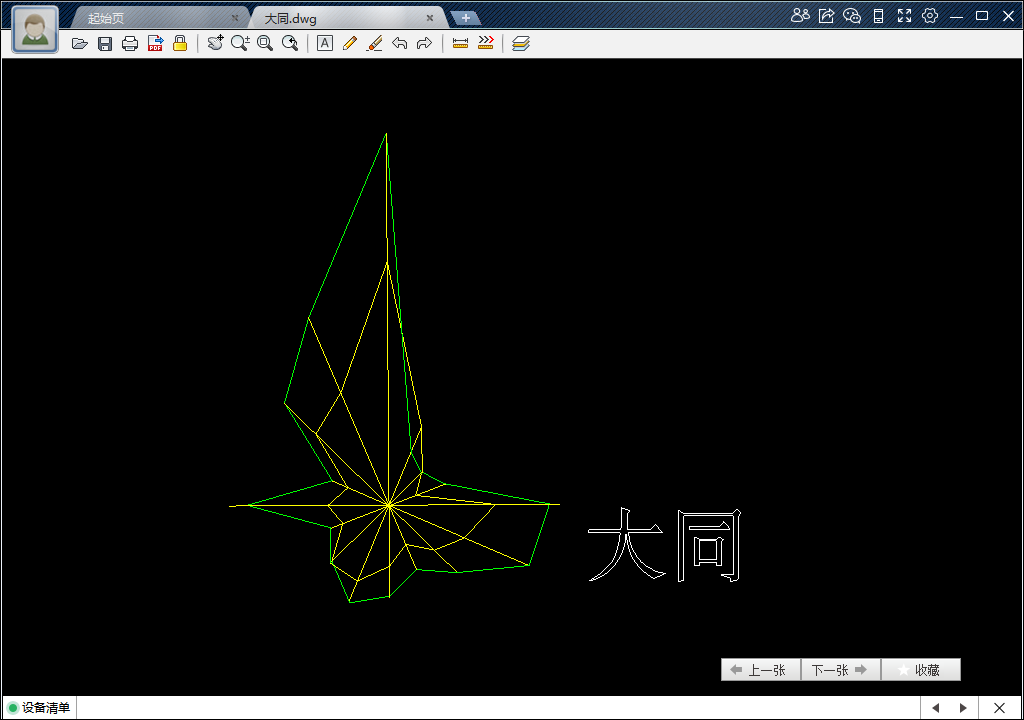Pick the brush markup tool
The image size is (1024, 720).
click(374, 43)
